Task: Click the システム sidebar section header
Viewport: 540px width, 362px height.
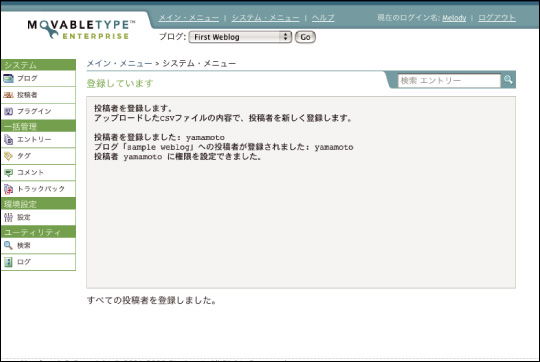Action: click(x=38, y=65)
